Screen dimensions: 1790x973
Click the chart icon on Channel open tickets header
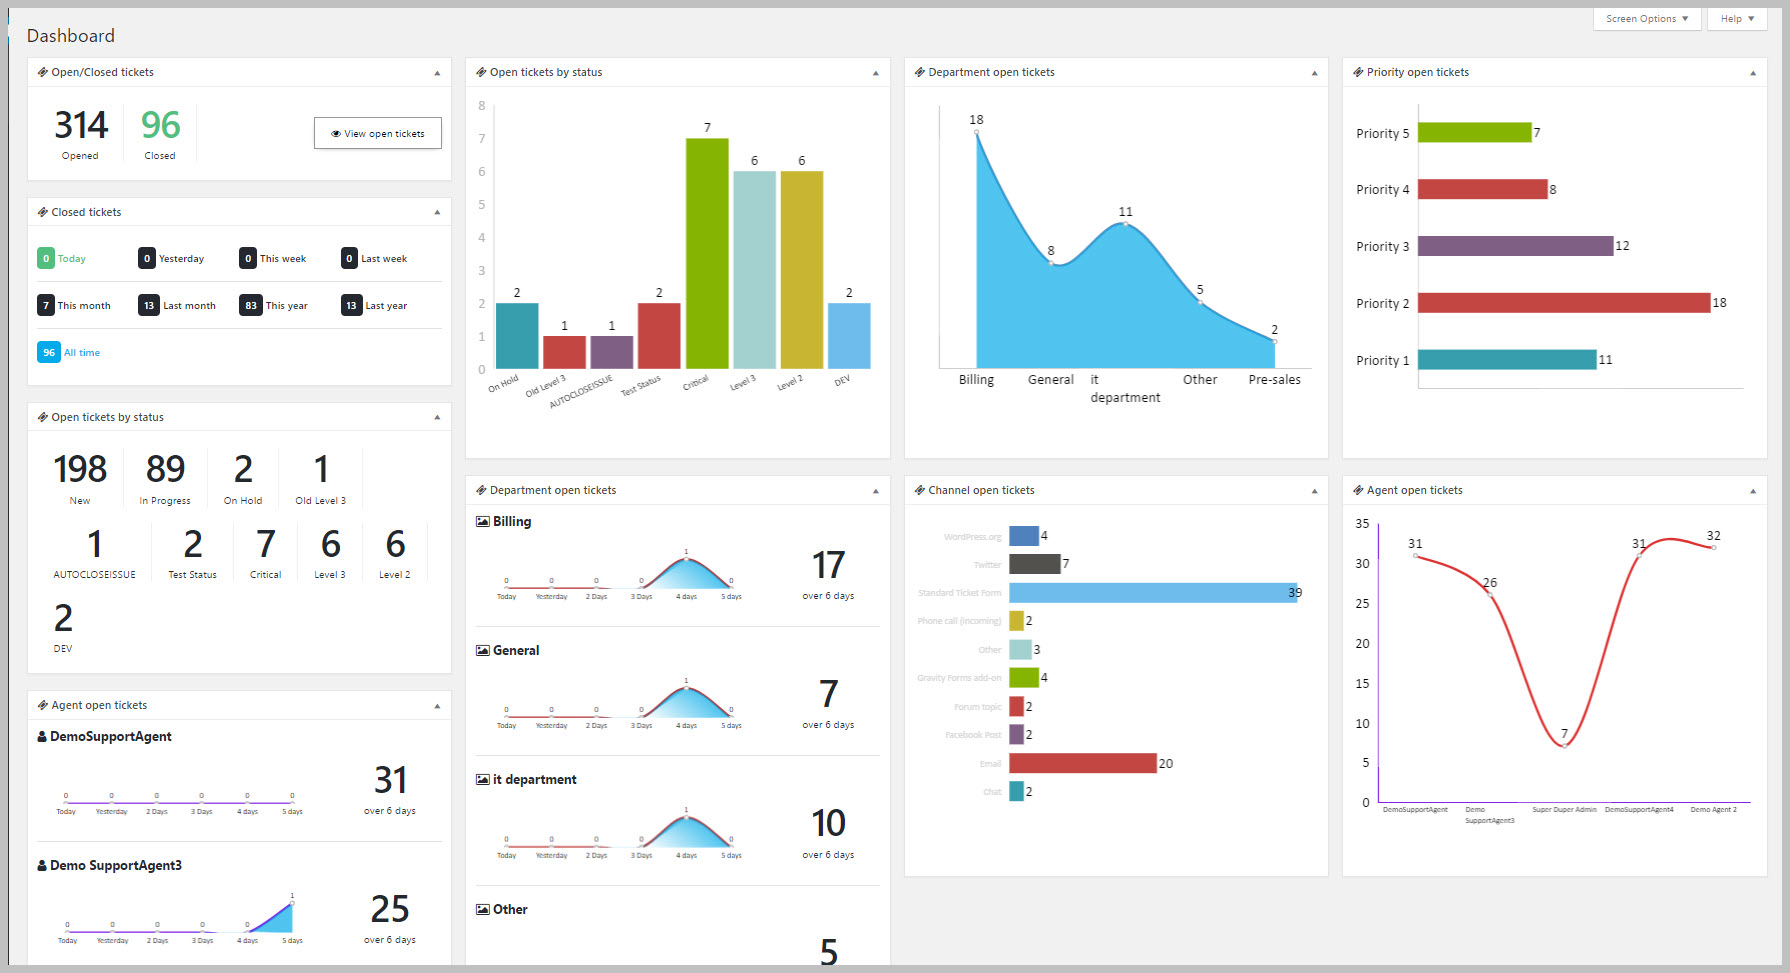tap(919, 490)
